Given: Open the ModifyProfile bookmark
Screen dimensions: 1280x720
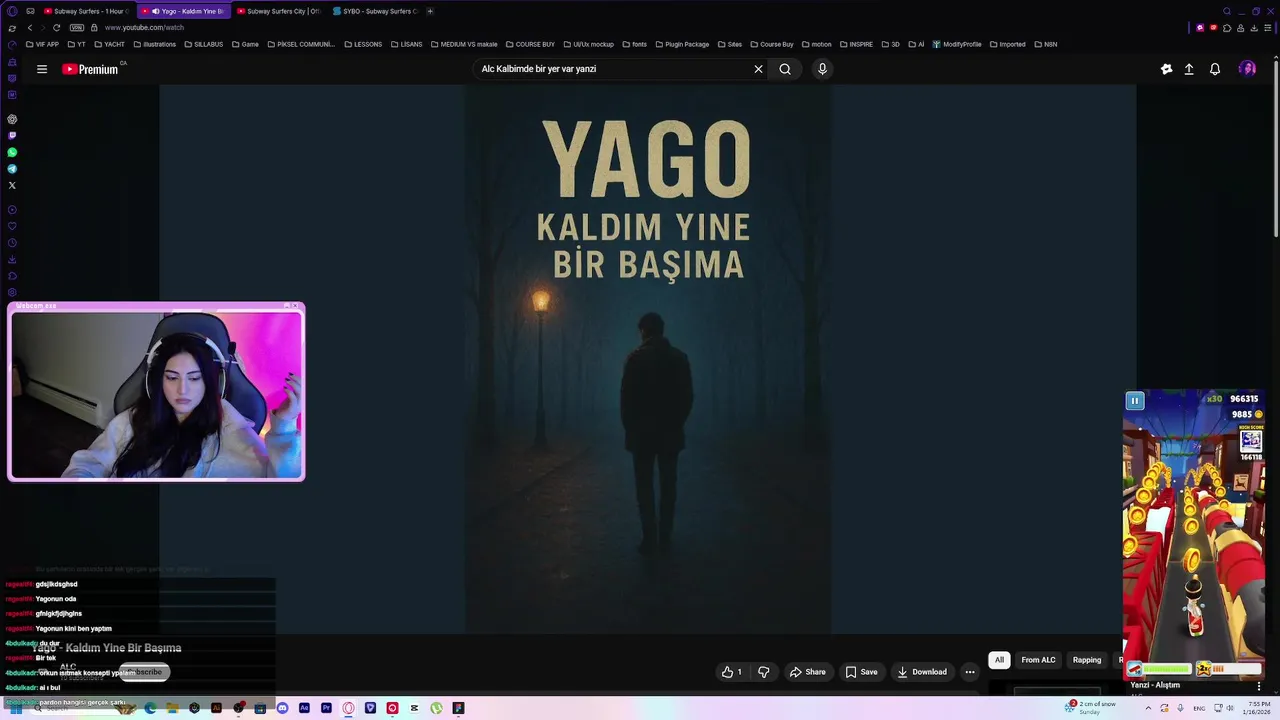Looking at the screenshot, I should coord(957,44).
